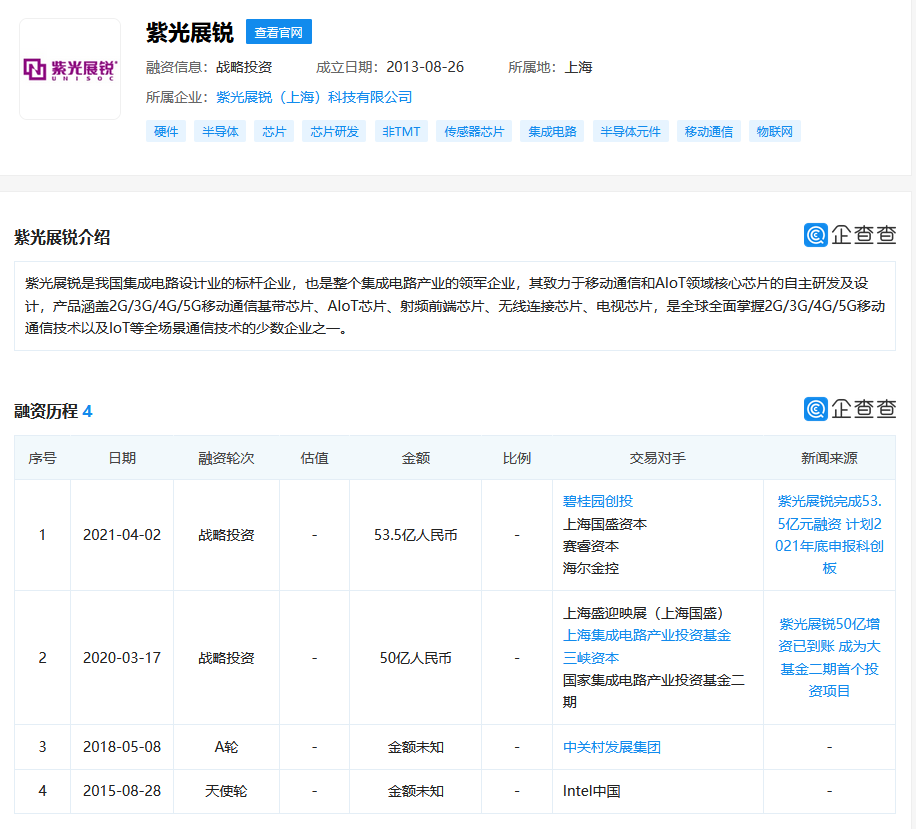This screenshot has width=916, height=829.
Task: Open the 中关村发展集团 investor link
Action: (x=612, y=747)
